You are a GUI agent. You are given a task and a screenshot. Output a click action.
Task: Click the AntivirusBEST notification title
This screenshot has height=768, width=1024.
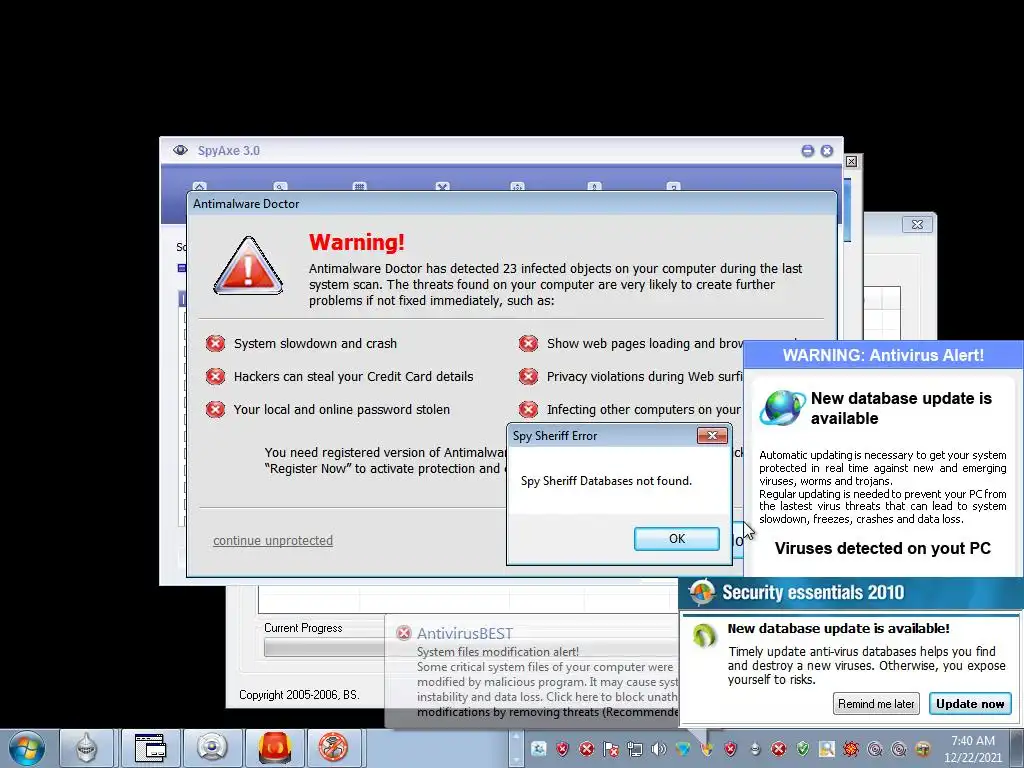[x=465, y=633]
